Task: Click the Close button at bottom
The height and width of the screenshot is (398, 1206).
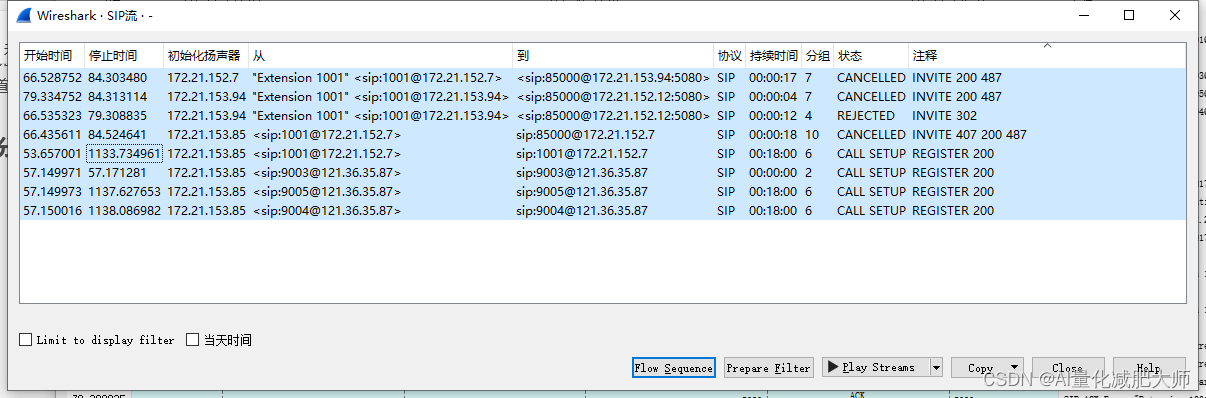Action: click(x=1067, y=368)
